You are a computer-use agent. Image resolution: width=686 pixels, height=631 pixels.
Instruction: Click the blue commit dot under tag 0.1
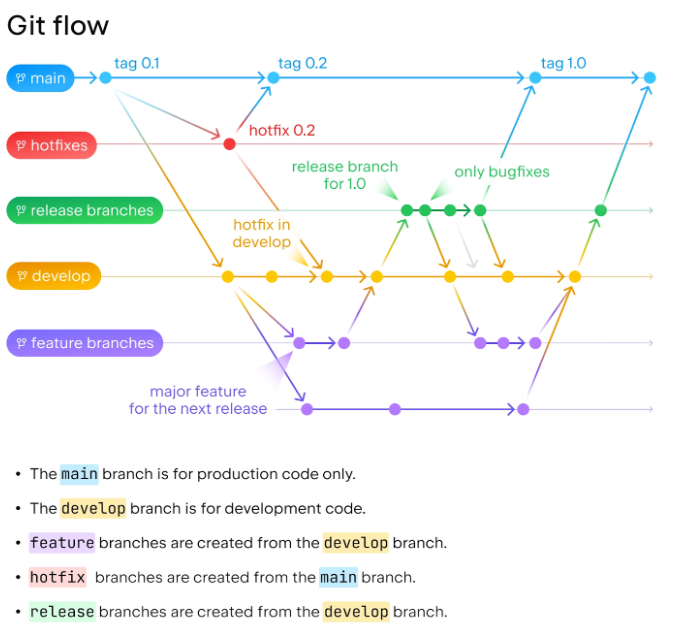pyautogui.click(x=105, y=77)
